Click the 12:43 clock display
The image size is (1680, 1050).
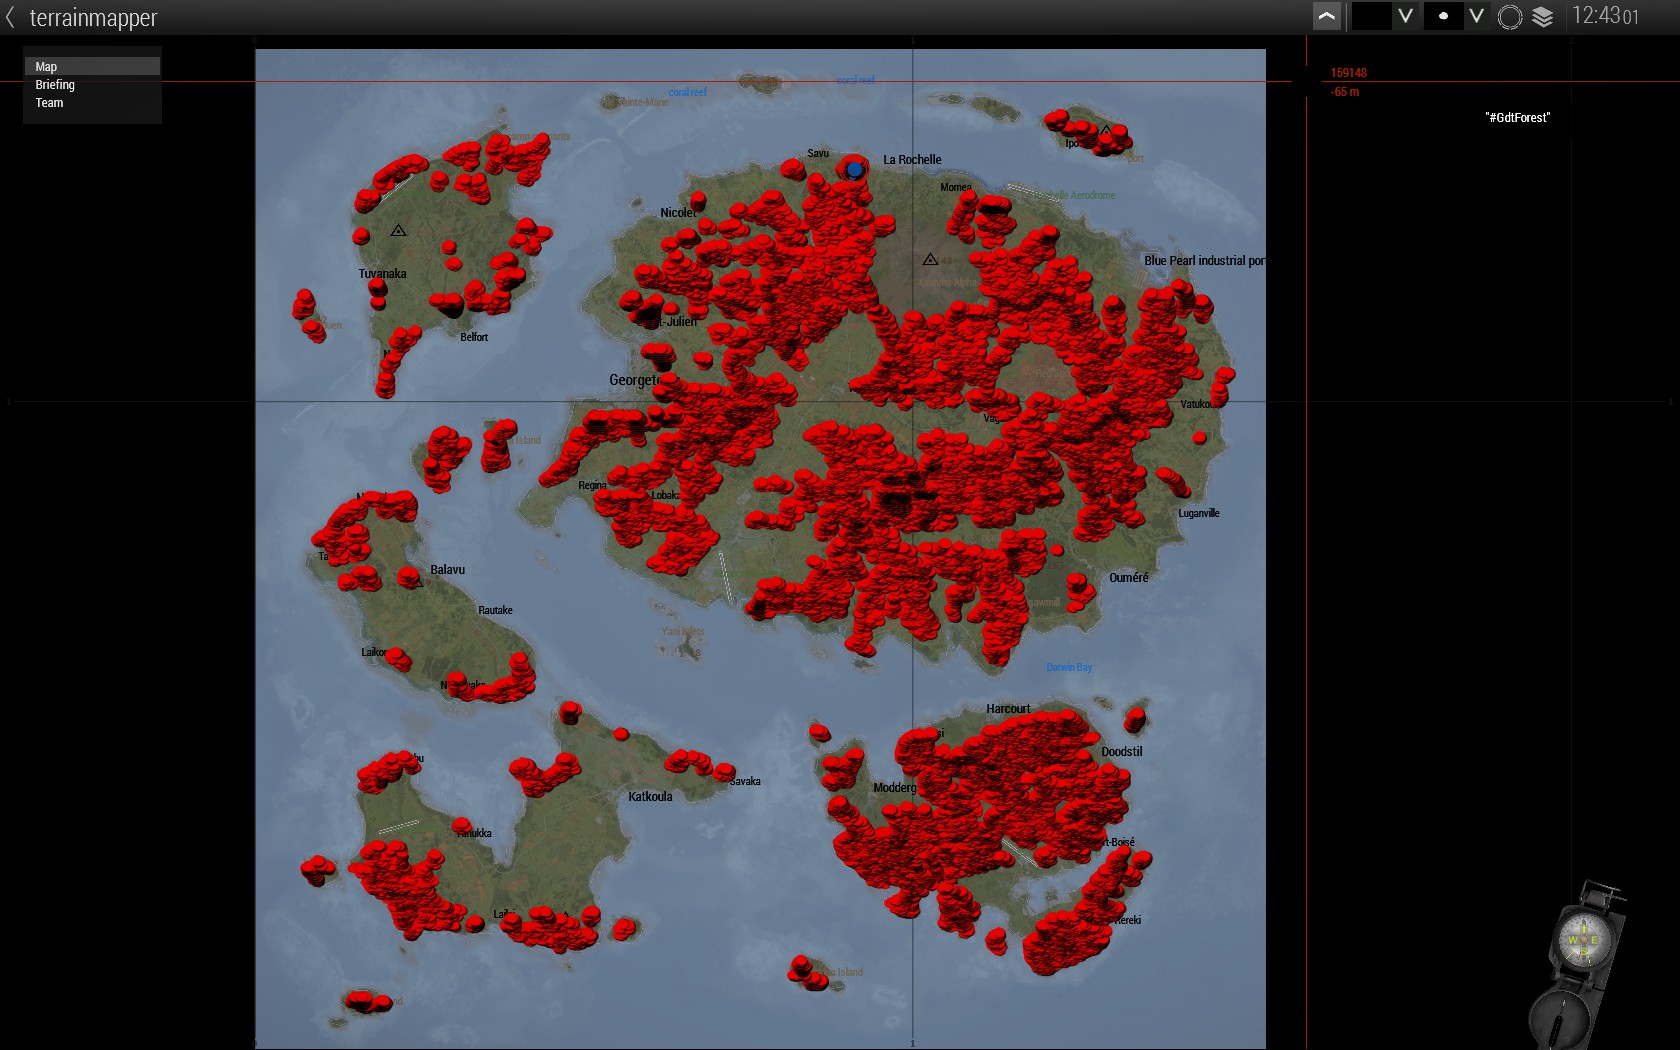pyautogui.click(x=1605, y=16)
